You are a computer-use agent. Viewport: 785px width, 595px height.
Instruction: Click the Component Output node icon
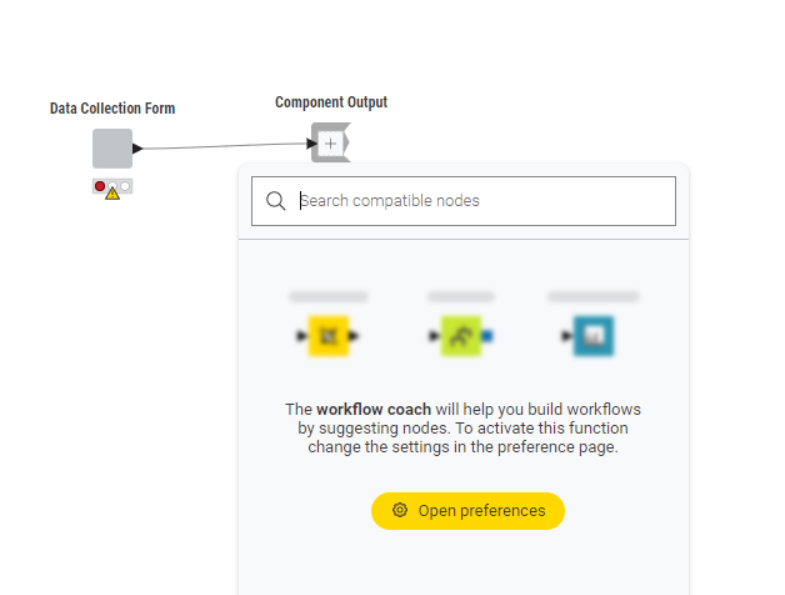point(331,143)
